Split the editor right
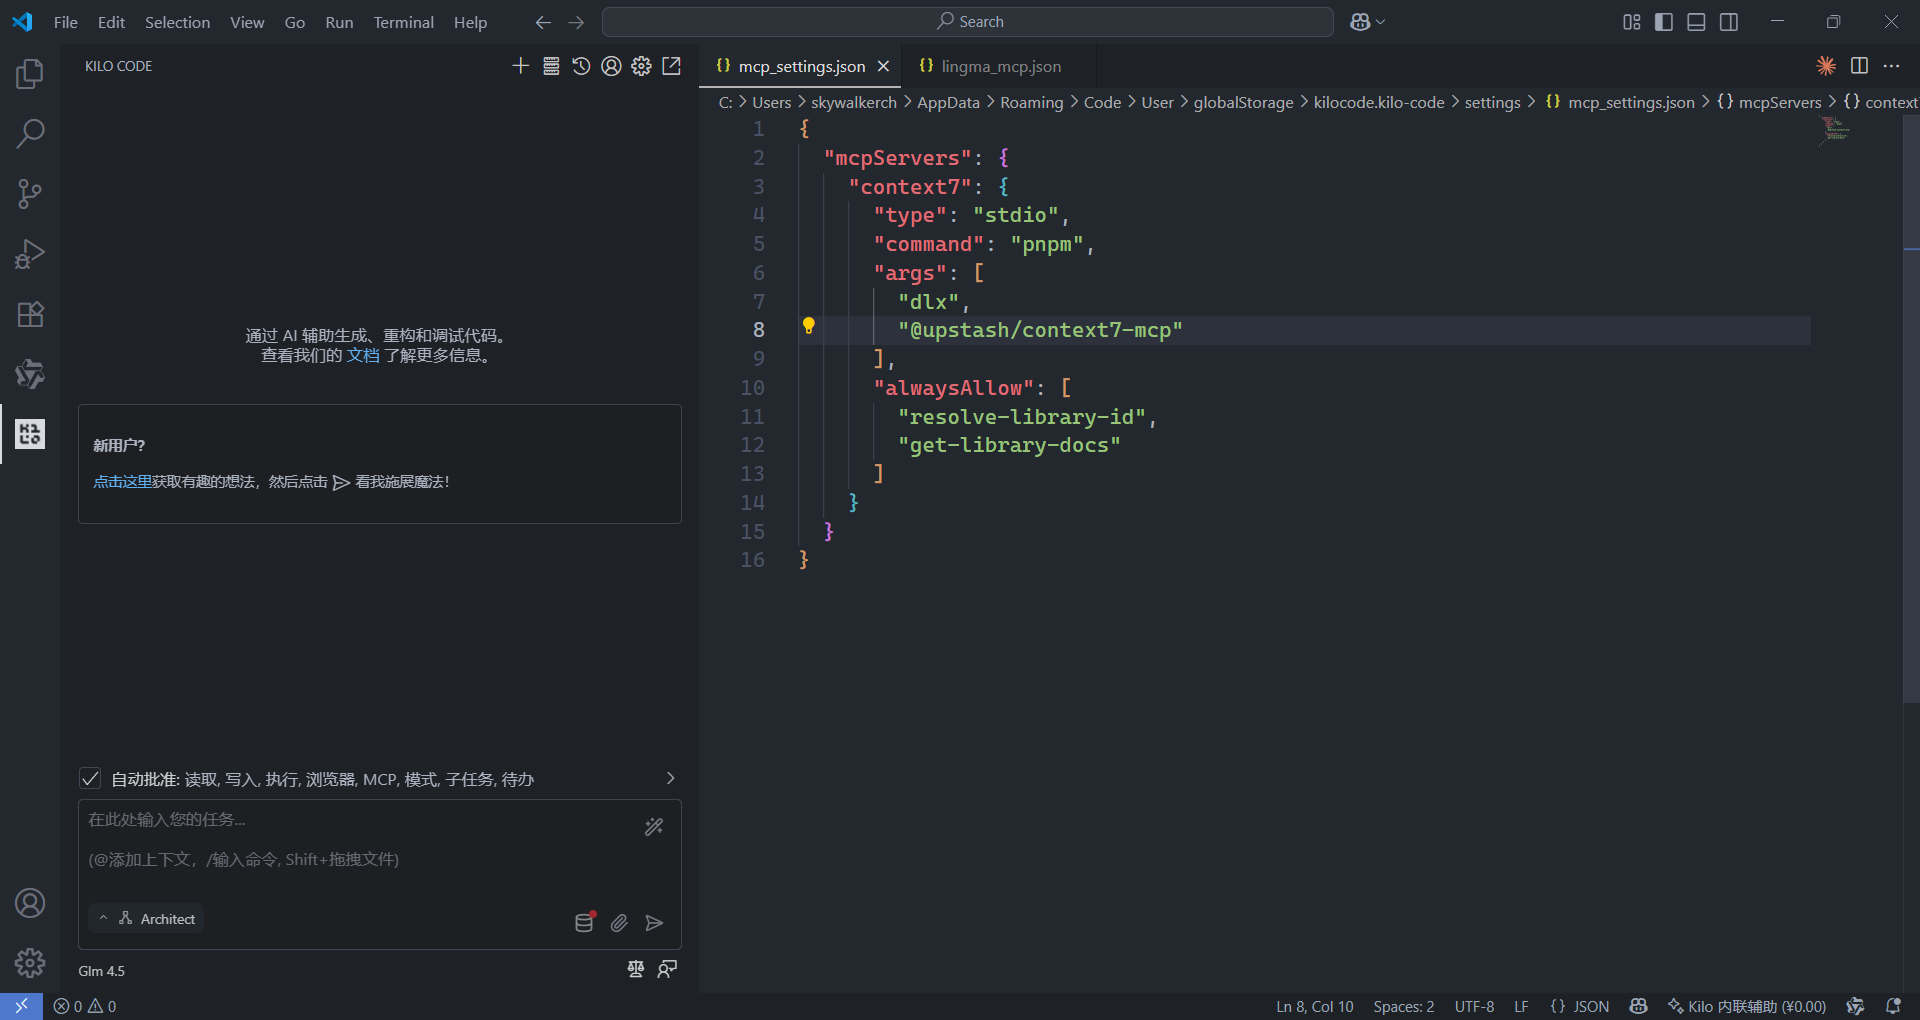1920x1020 pixels. tap(1859, 66)
